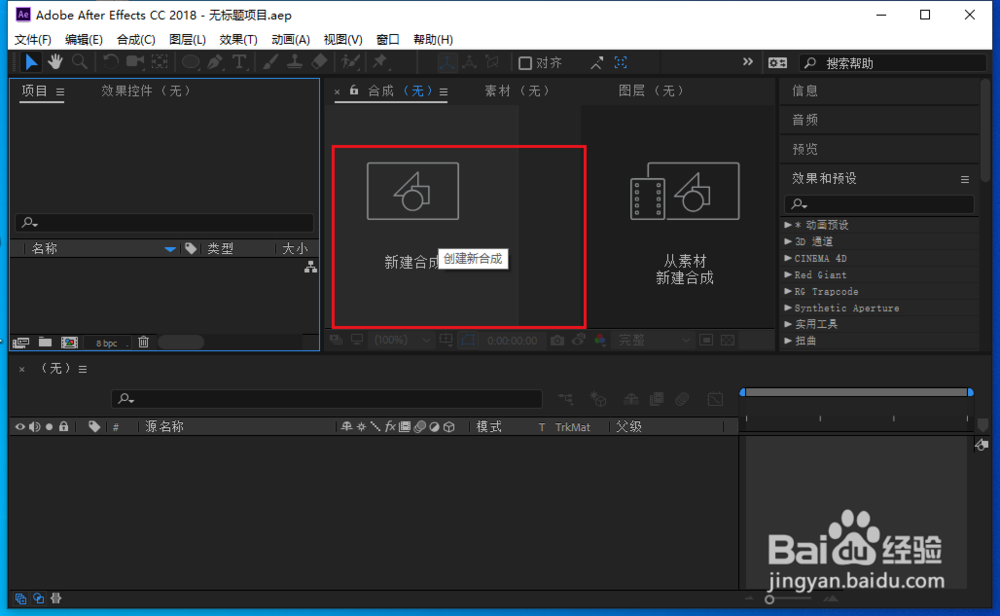Click the snapshot camera icon in viewer
This screenshot has height=616, width=1000.
click(x=557, y=341)
